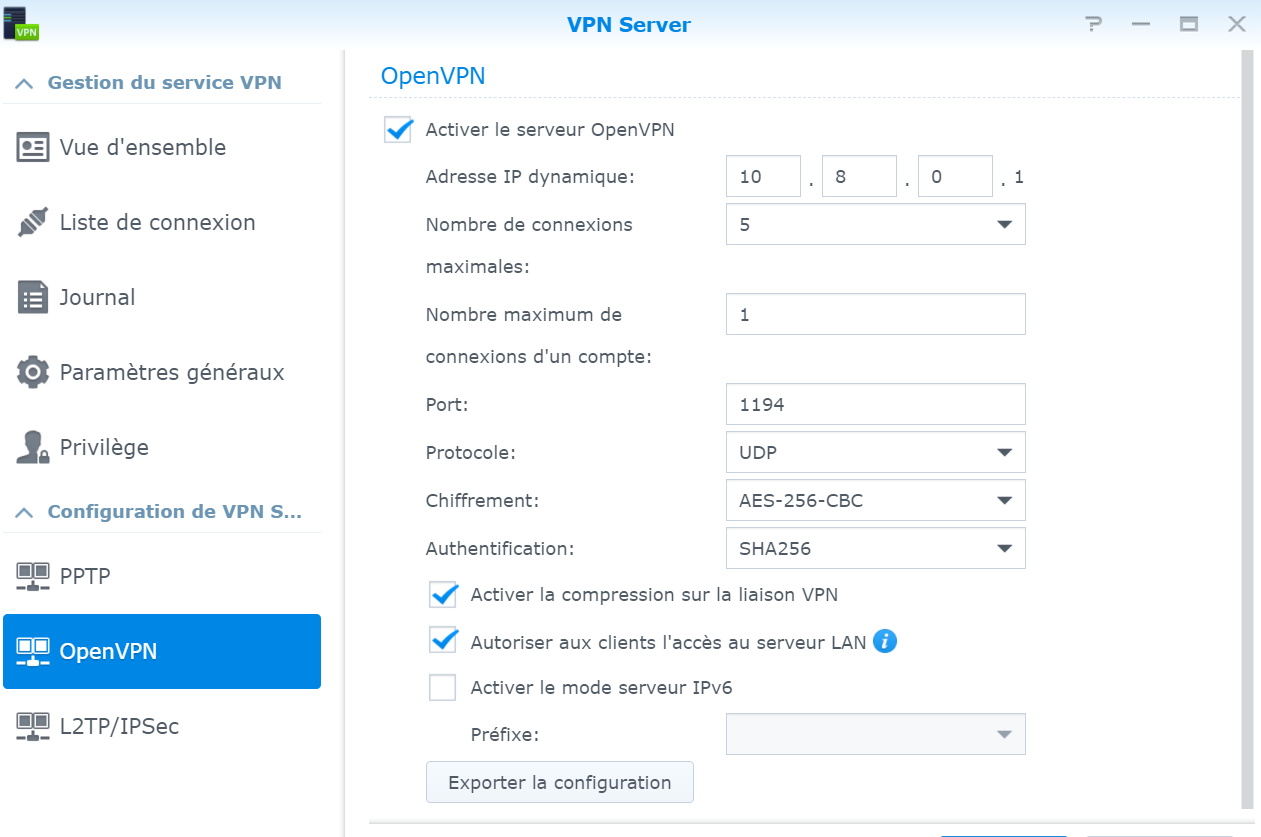Click the Journal log icon
The height and width of the screenshot is (837, 1261).
pos(33,297)
